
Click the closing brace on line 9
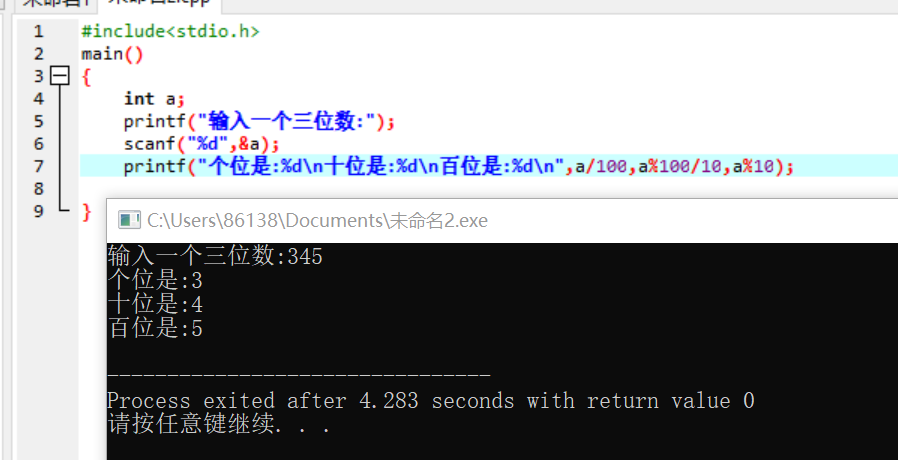[86, 211]
